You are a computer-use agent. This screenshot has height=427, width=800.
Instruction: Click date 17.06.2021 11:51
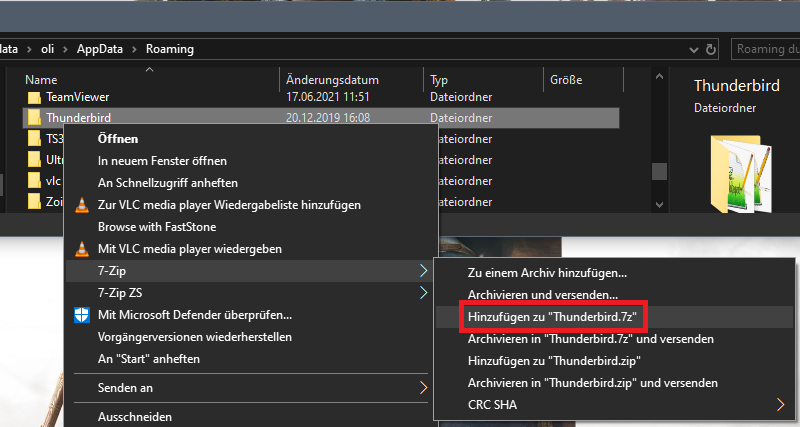328,97
